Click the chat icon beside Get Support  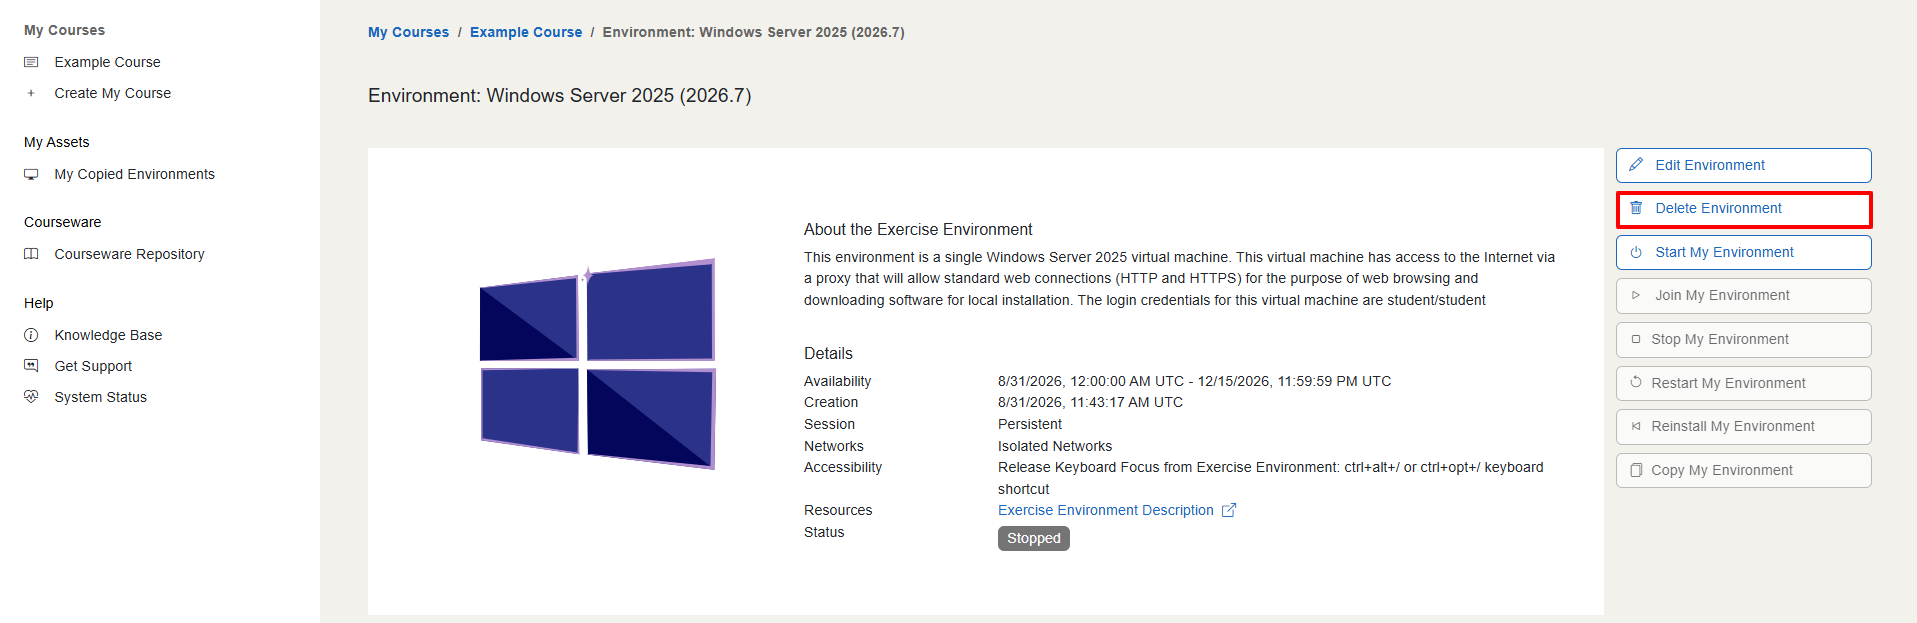(31, 366)
